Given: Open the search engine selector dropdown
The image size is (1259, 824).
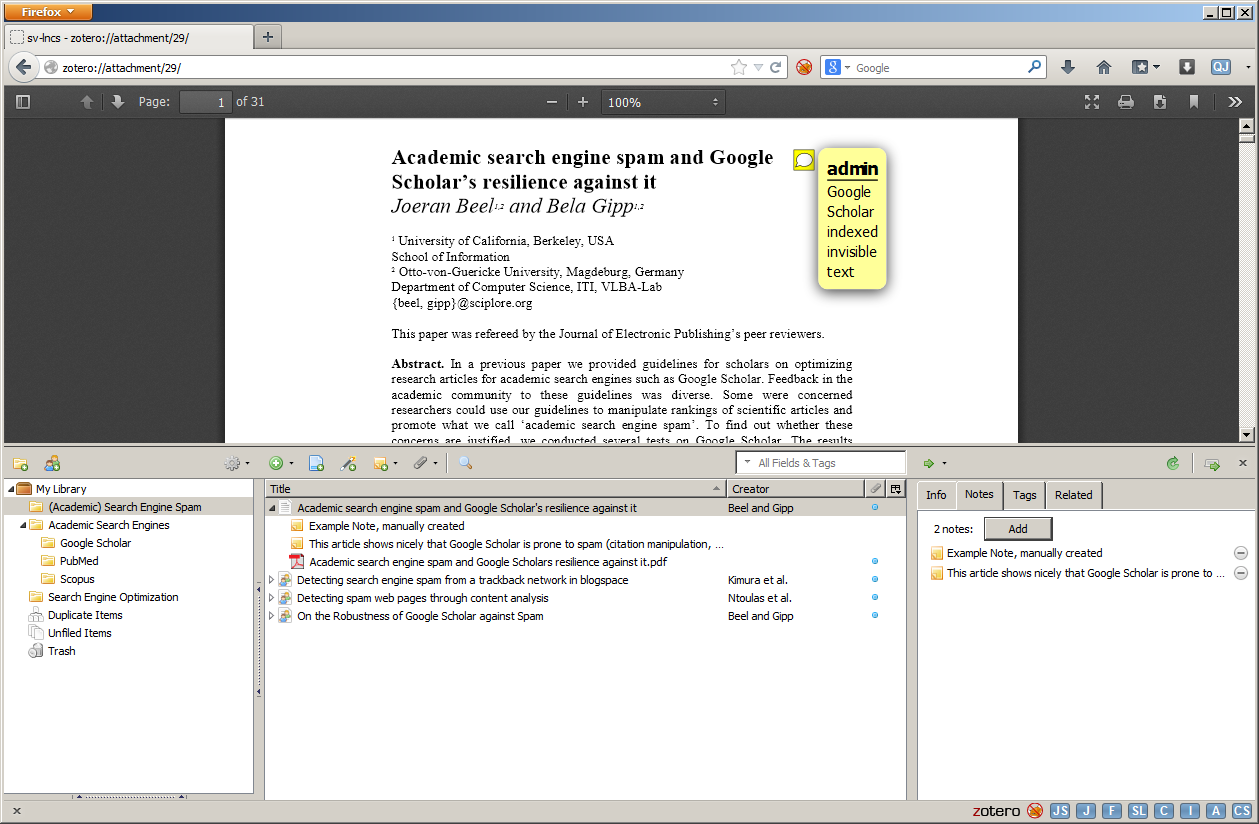Looking at the screenshot, I should coord(838,67).
